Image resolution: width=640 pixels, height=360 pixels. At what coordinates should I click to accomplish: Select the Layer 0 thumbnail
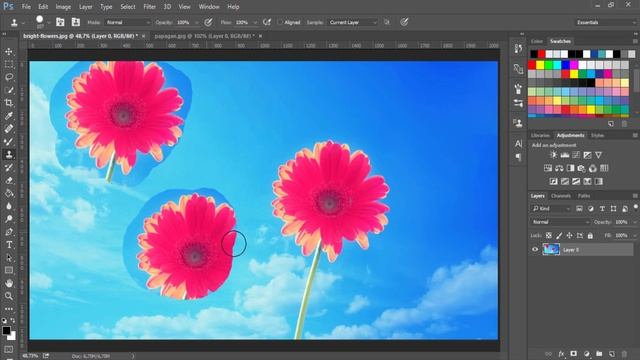551,249
